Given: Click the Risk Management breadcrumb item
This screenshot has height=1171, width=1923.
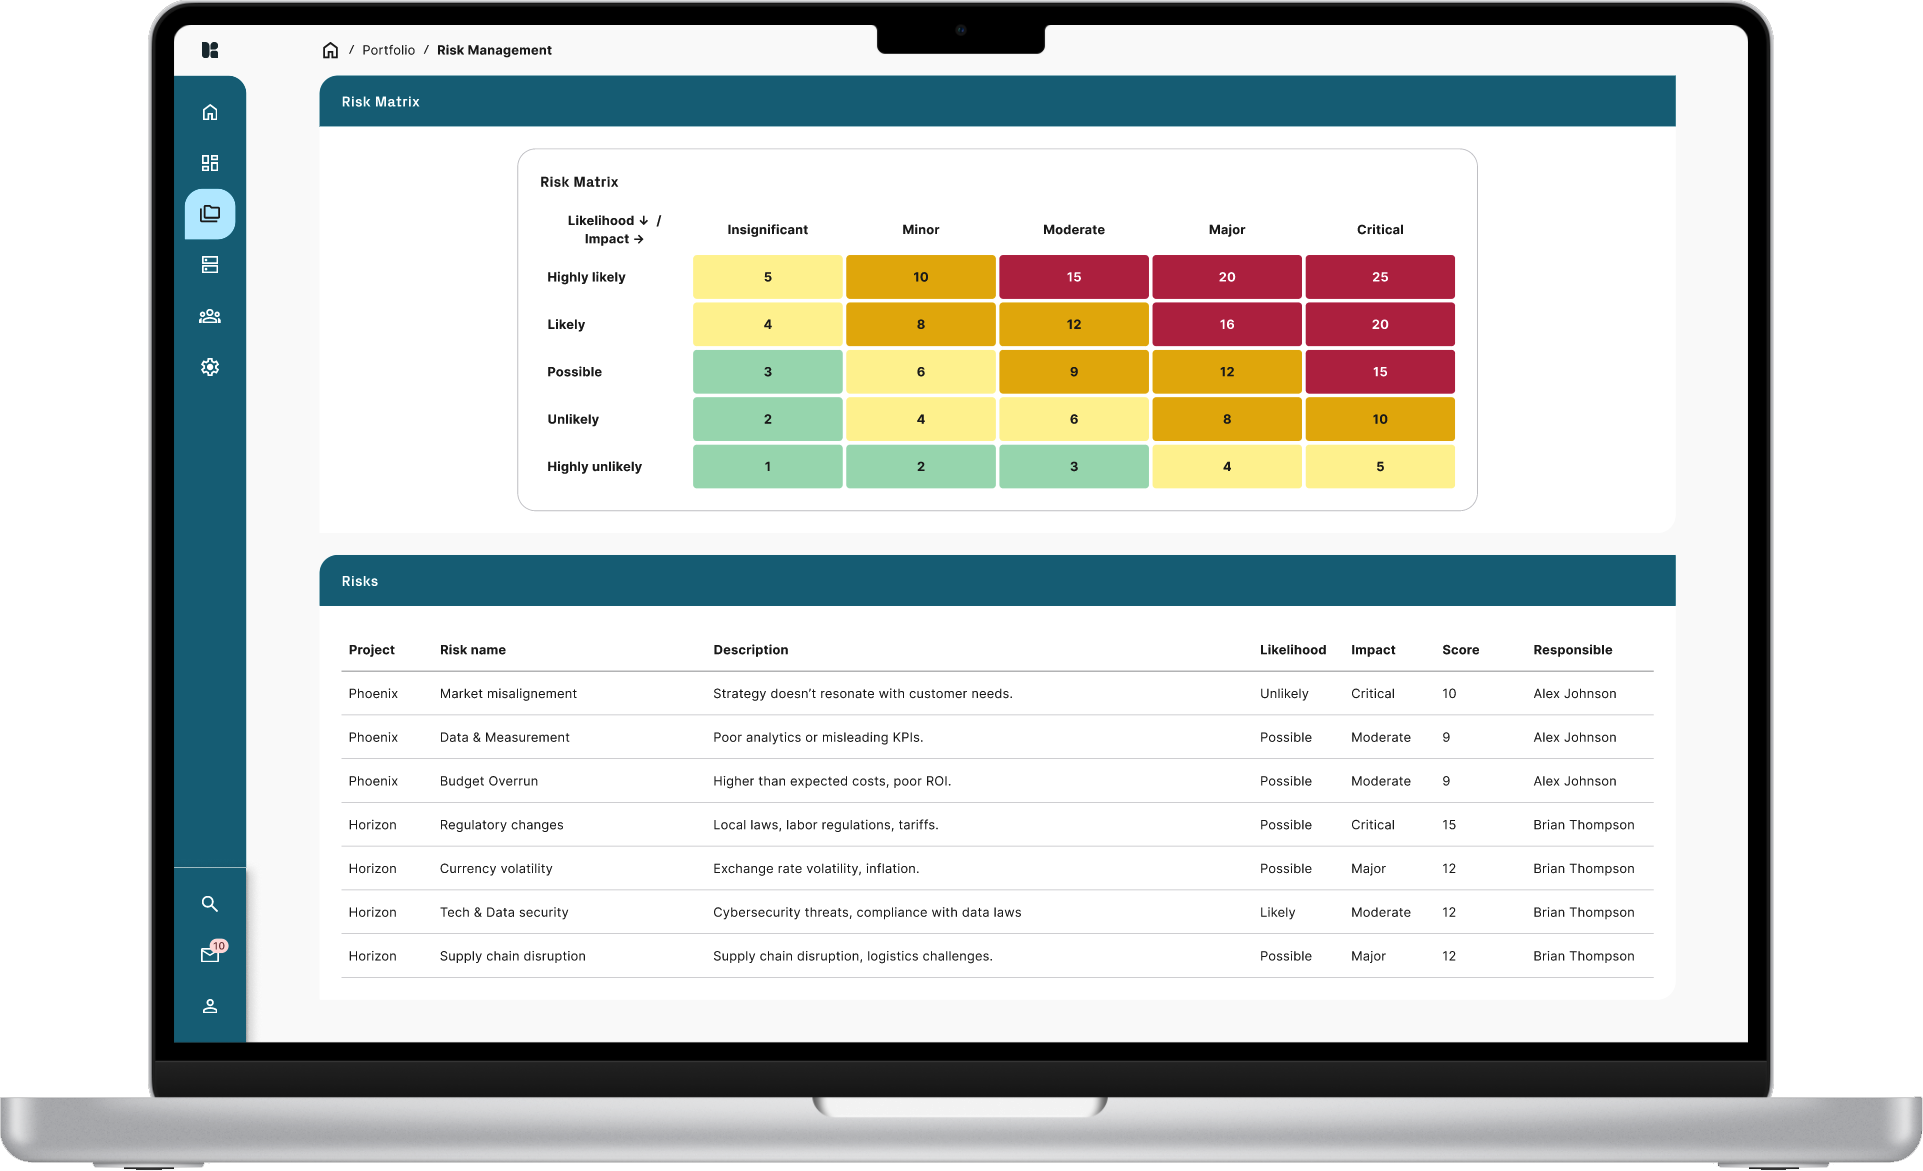Looking at the screenshot, I should [x=494, y=50].
